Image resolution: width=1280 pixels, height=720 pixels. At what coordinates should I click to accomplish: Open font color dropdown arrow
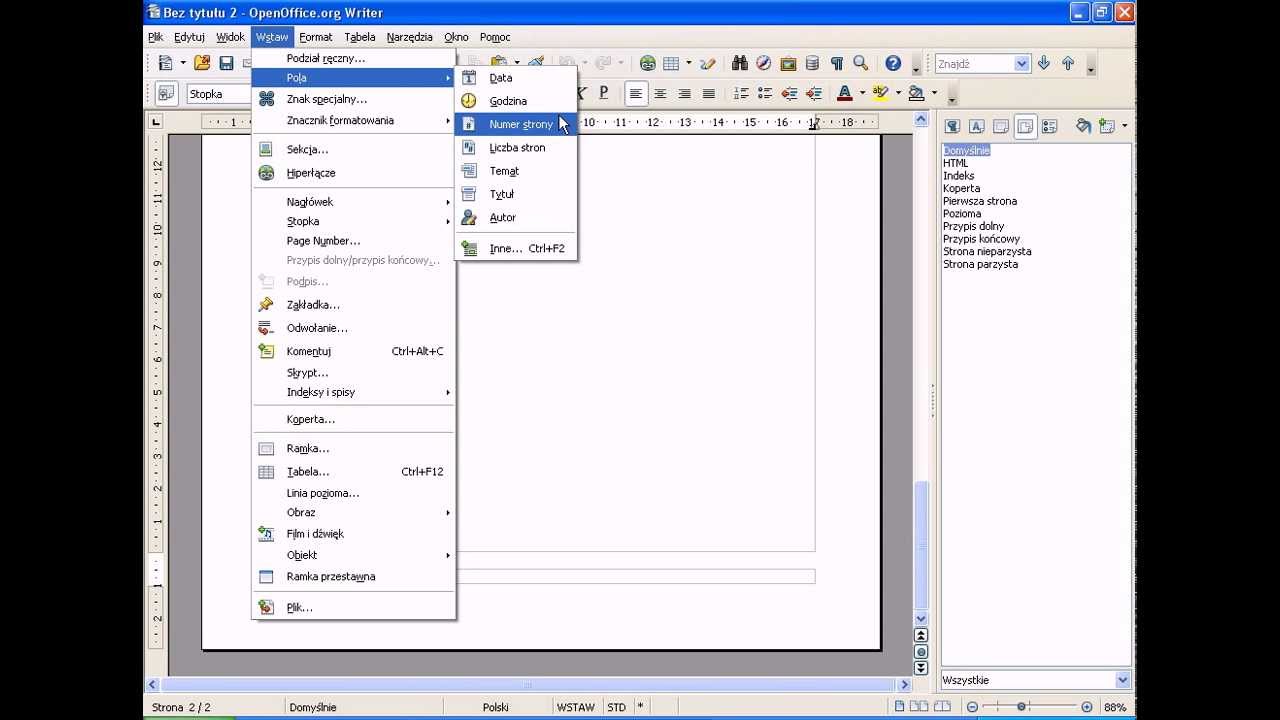(x=862, y=93)
